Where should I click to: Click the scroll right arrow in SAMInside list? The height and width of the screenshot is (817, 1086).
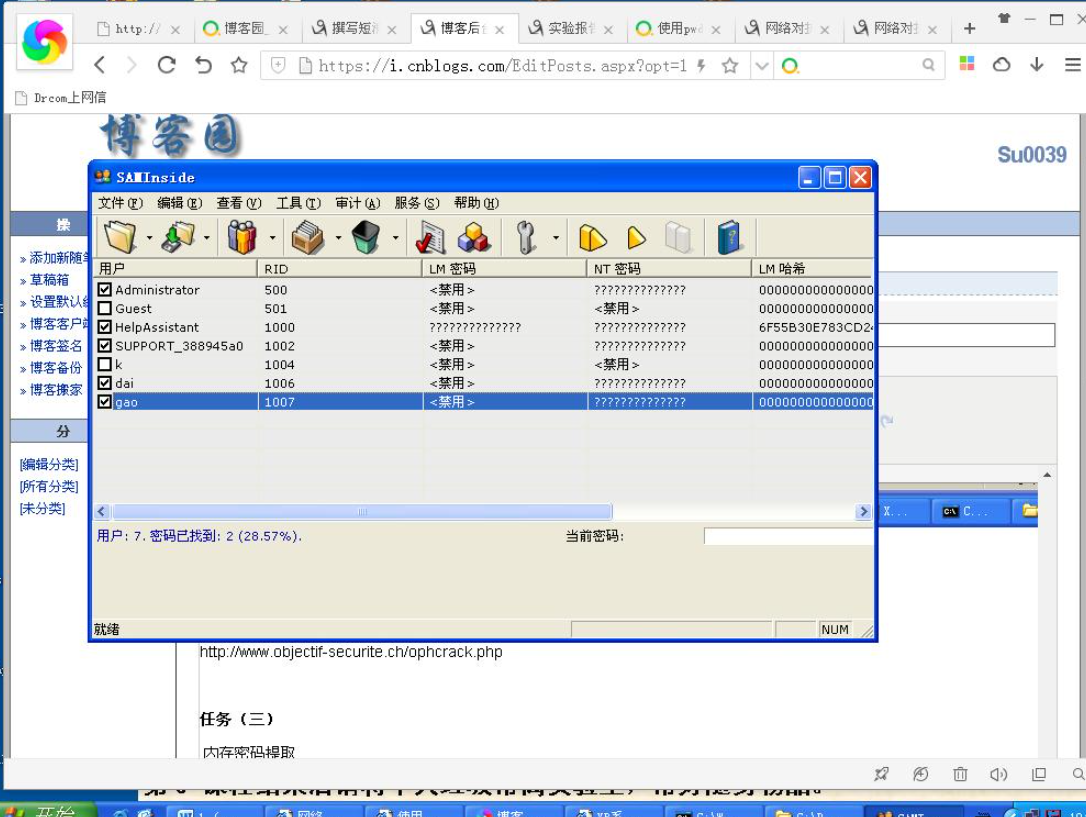[863, 512]
